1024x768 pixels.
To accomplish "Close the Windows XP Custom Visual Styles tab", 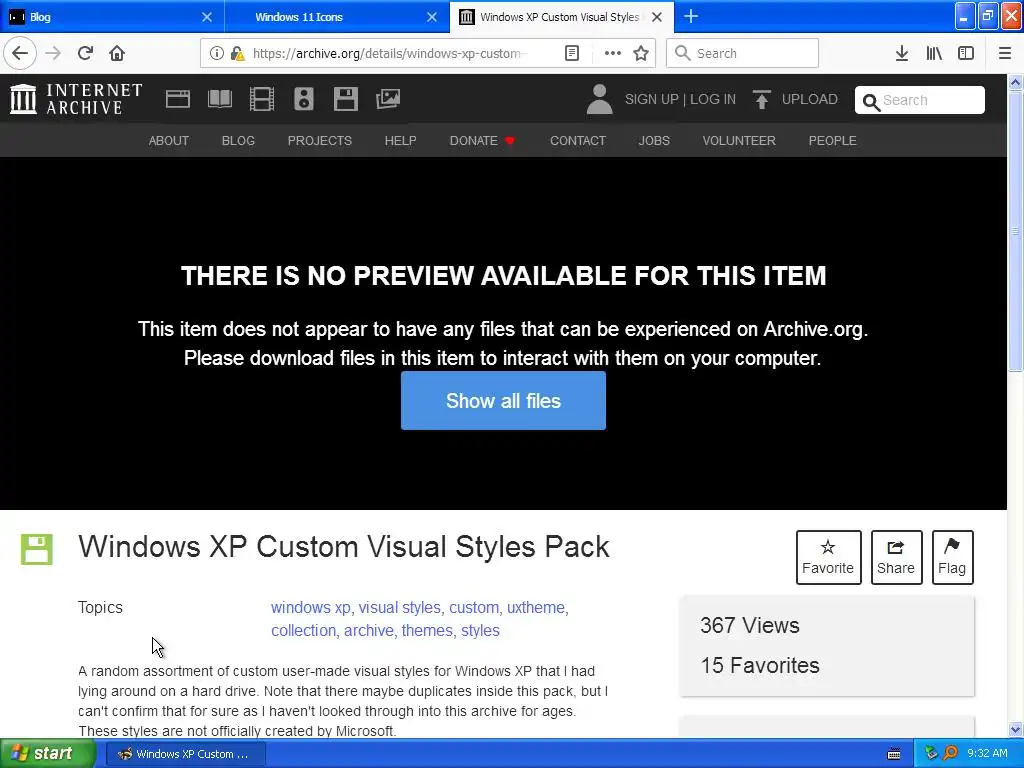I will 657,17.
